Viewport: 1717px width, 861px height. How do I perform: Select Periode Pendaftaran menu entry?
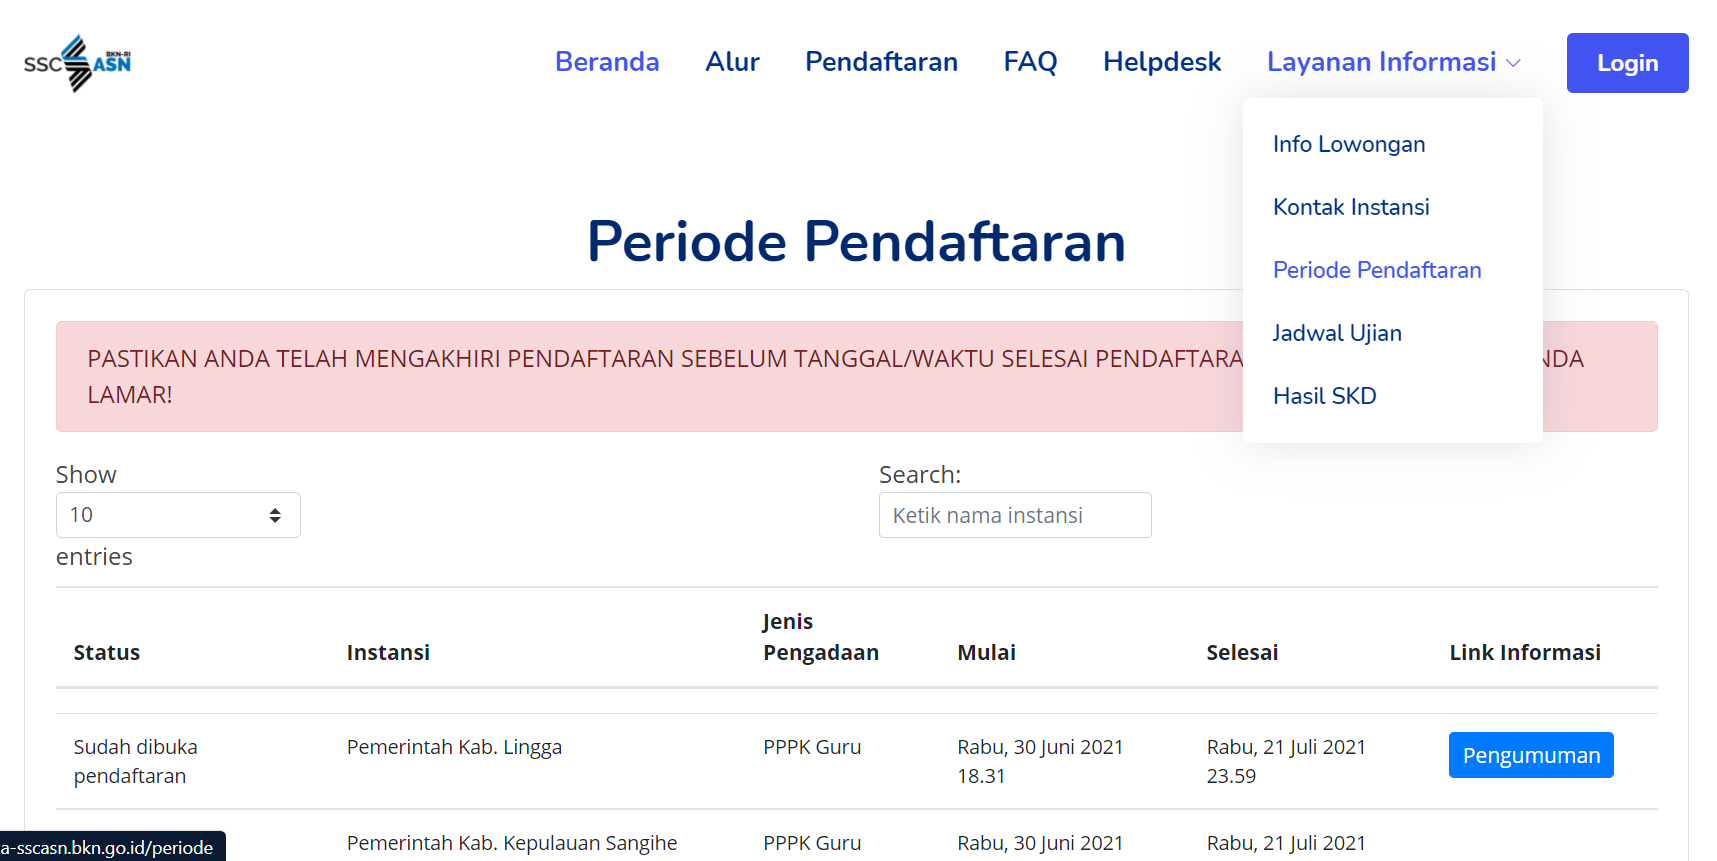tap(1377, 270)
